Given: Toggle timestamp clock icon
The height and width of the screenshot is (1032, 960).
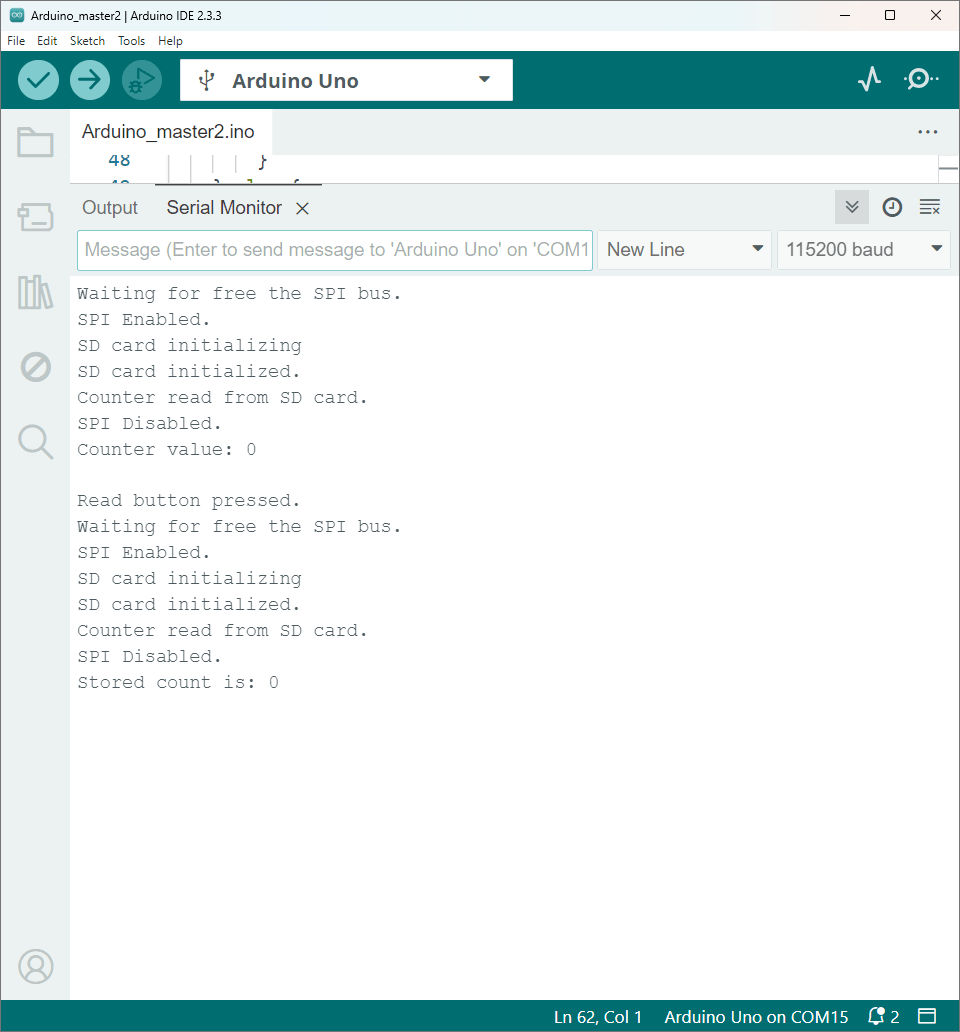Looking at the screenshot, I should click(x=892, y=207).
